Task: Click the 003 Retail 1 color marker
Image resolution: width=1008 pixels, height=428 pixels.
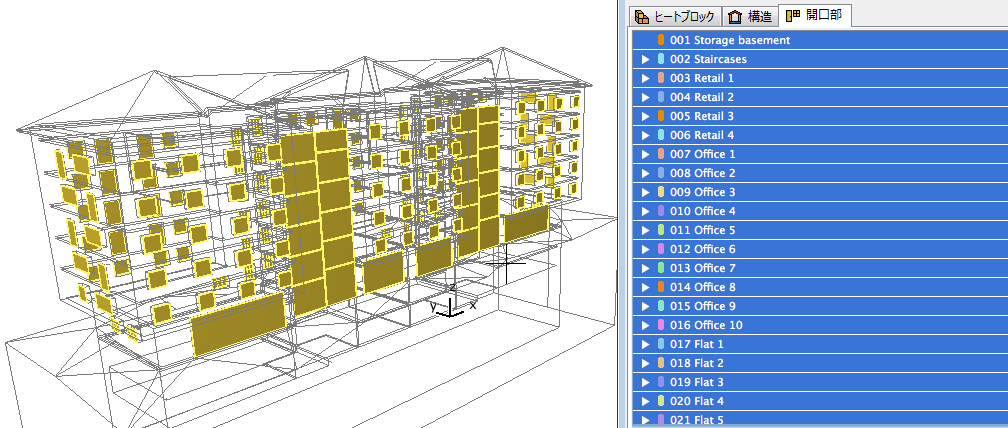Action: (x=661, y=78)
